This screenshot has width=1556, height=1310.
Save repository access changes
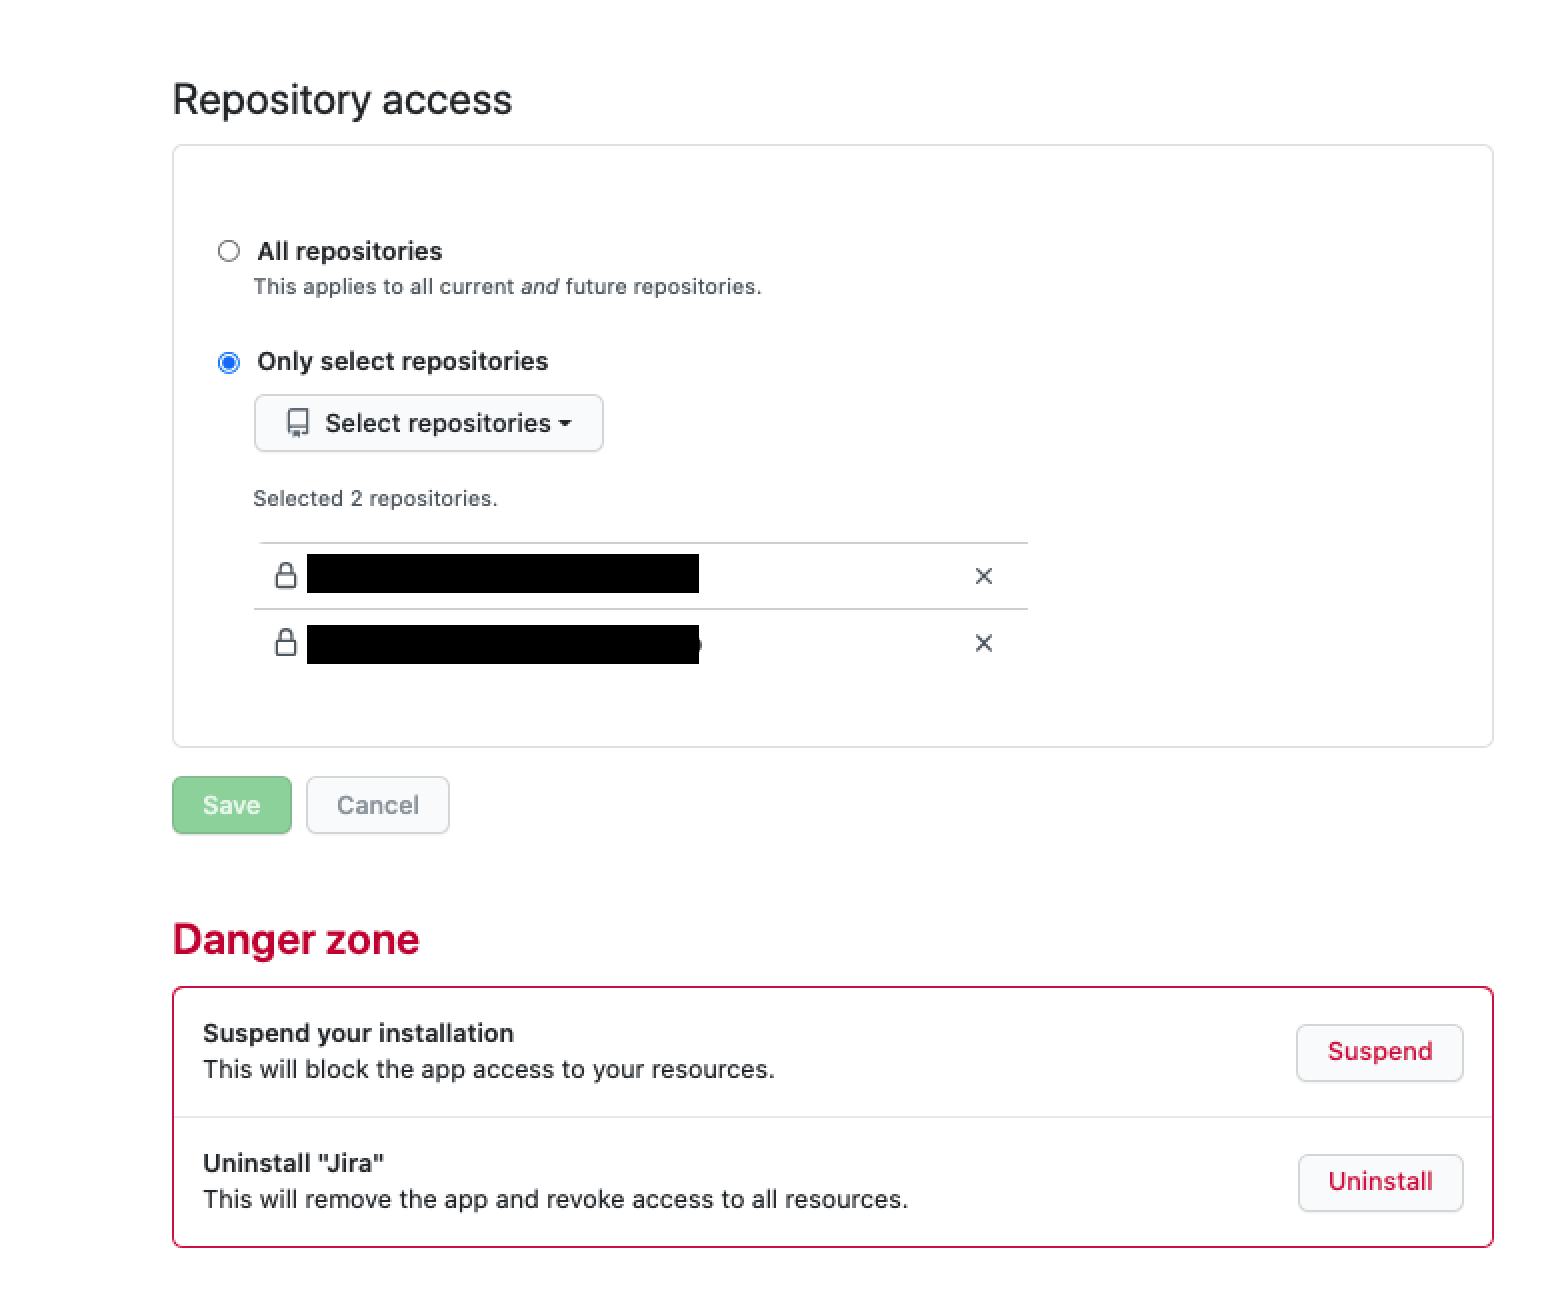(x=232, y=805)
